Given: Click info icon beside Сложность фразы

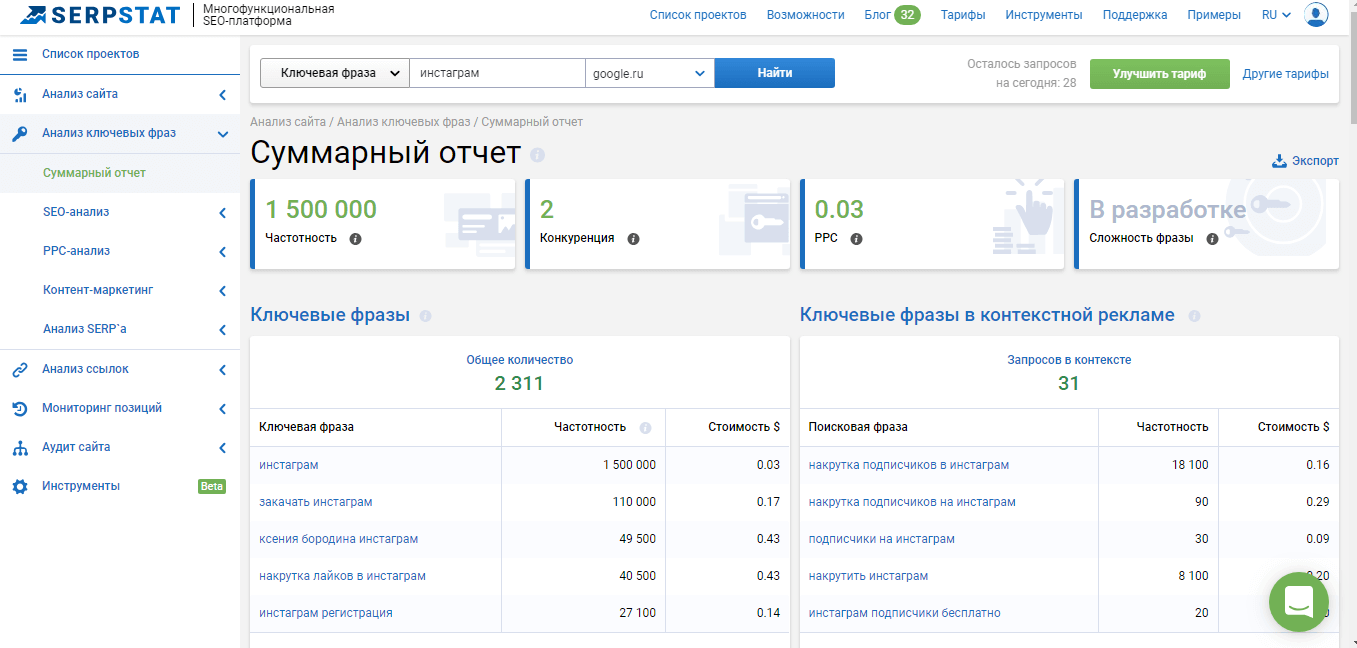Looking at the screenshot, I should (1212, 239).
